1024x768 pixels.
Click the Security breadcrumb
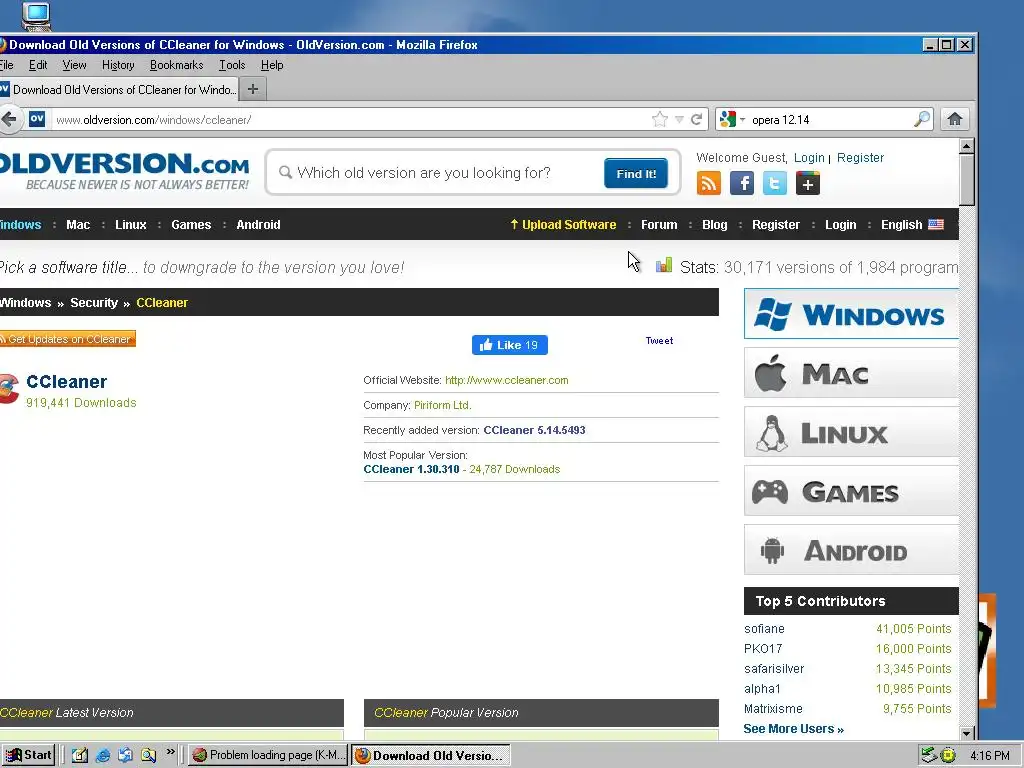[94, 302]
